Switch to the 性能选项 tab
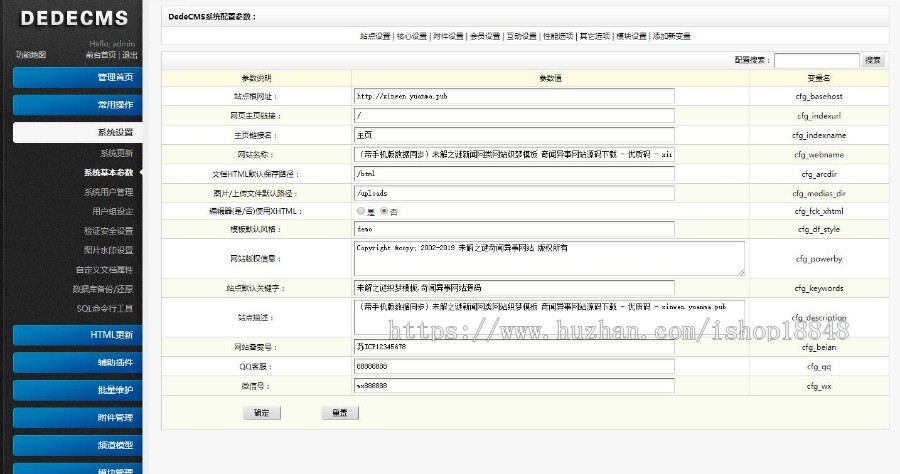The image size is (900, 474). pos(558,36)
